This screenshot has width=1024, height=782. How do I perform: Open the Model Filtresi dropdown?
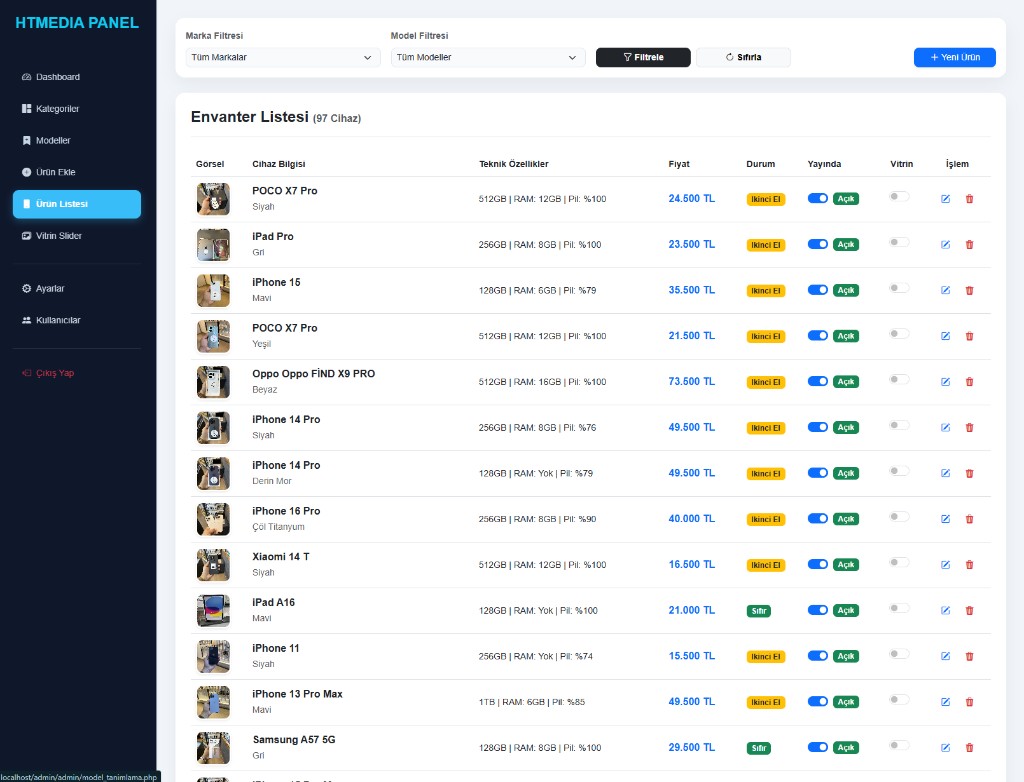(x=488, y=57)
